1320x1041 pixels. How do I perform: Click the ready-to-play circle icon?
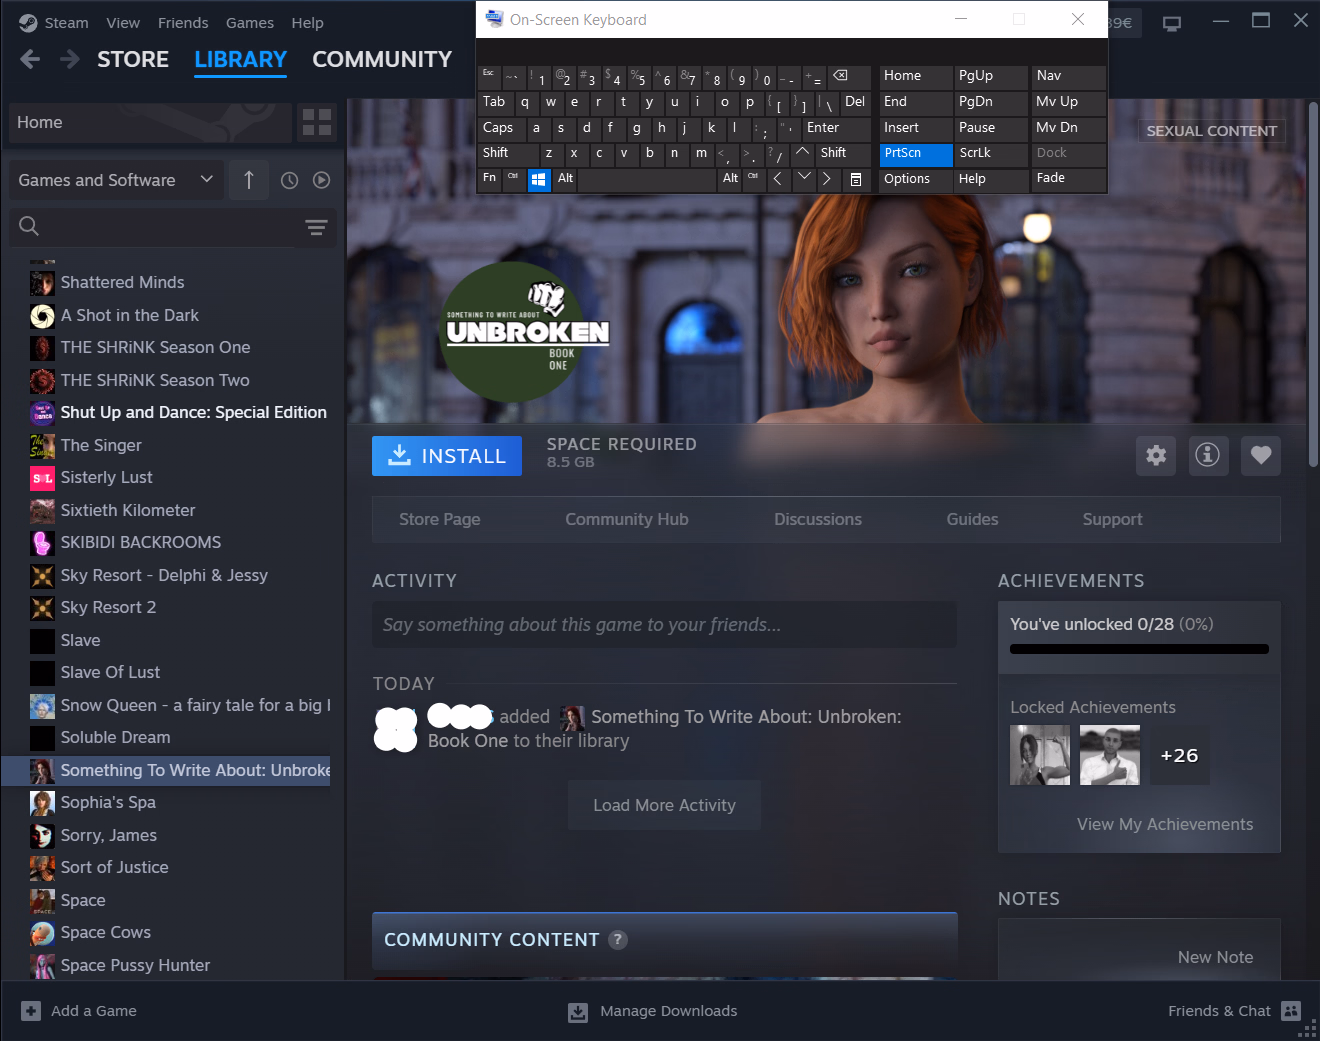click(321, 180)
